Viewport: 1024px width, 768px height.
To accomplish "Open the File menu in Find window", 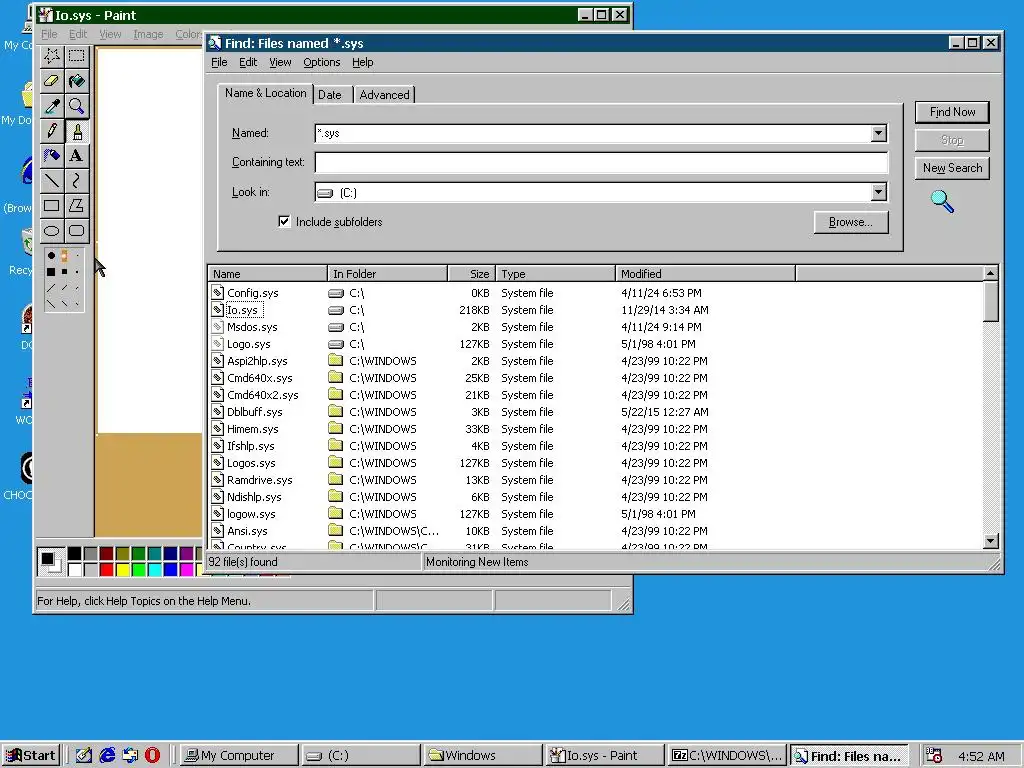I will point(219,62).
